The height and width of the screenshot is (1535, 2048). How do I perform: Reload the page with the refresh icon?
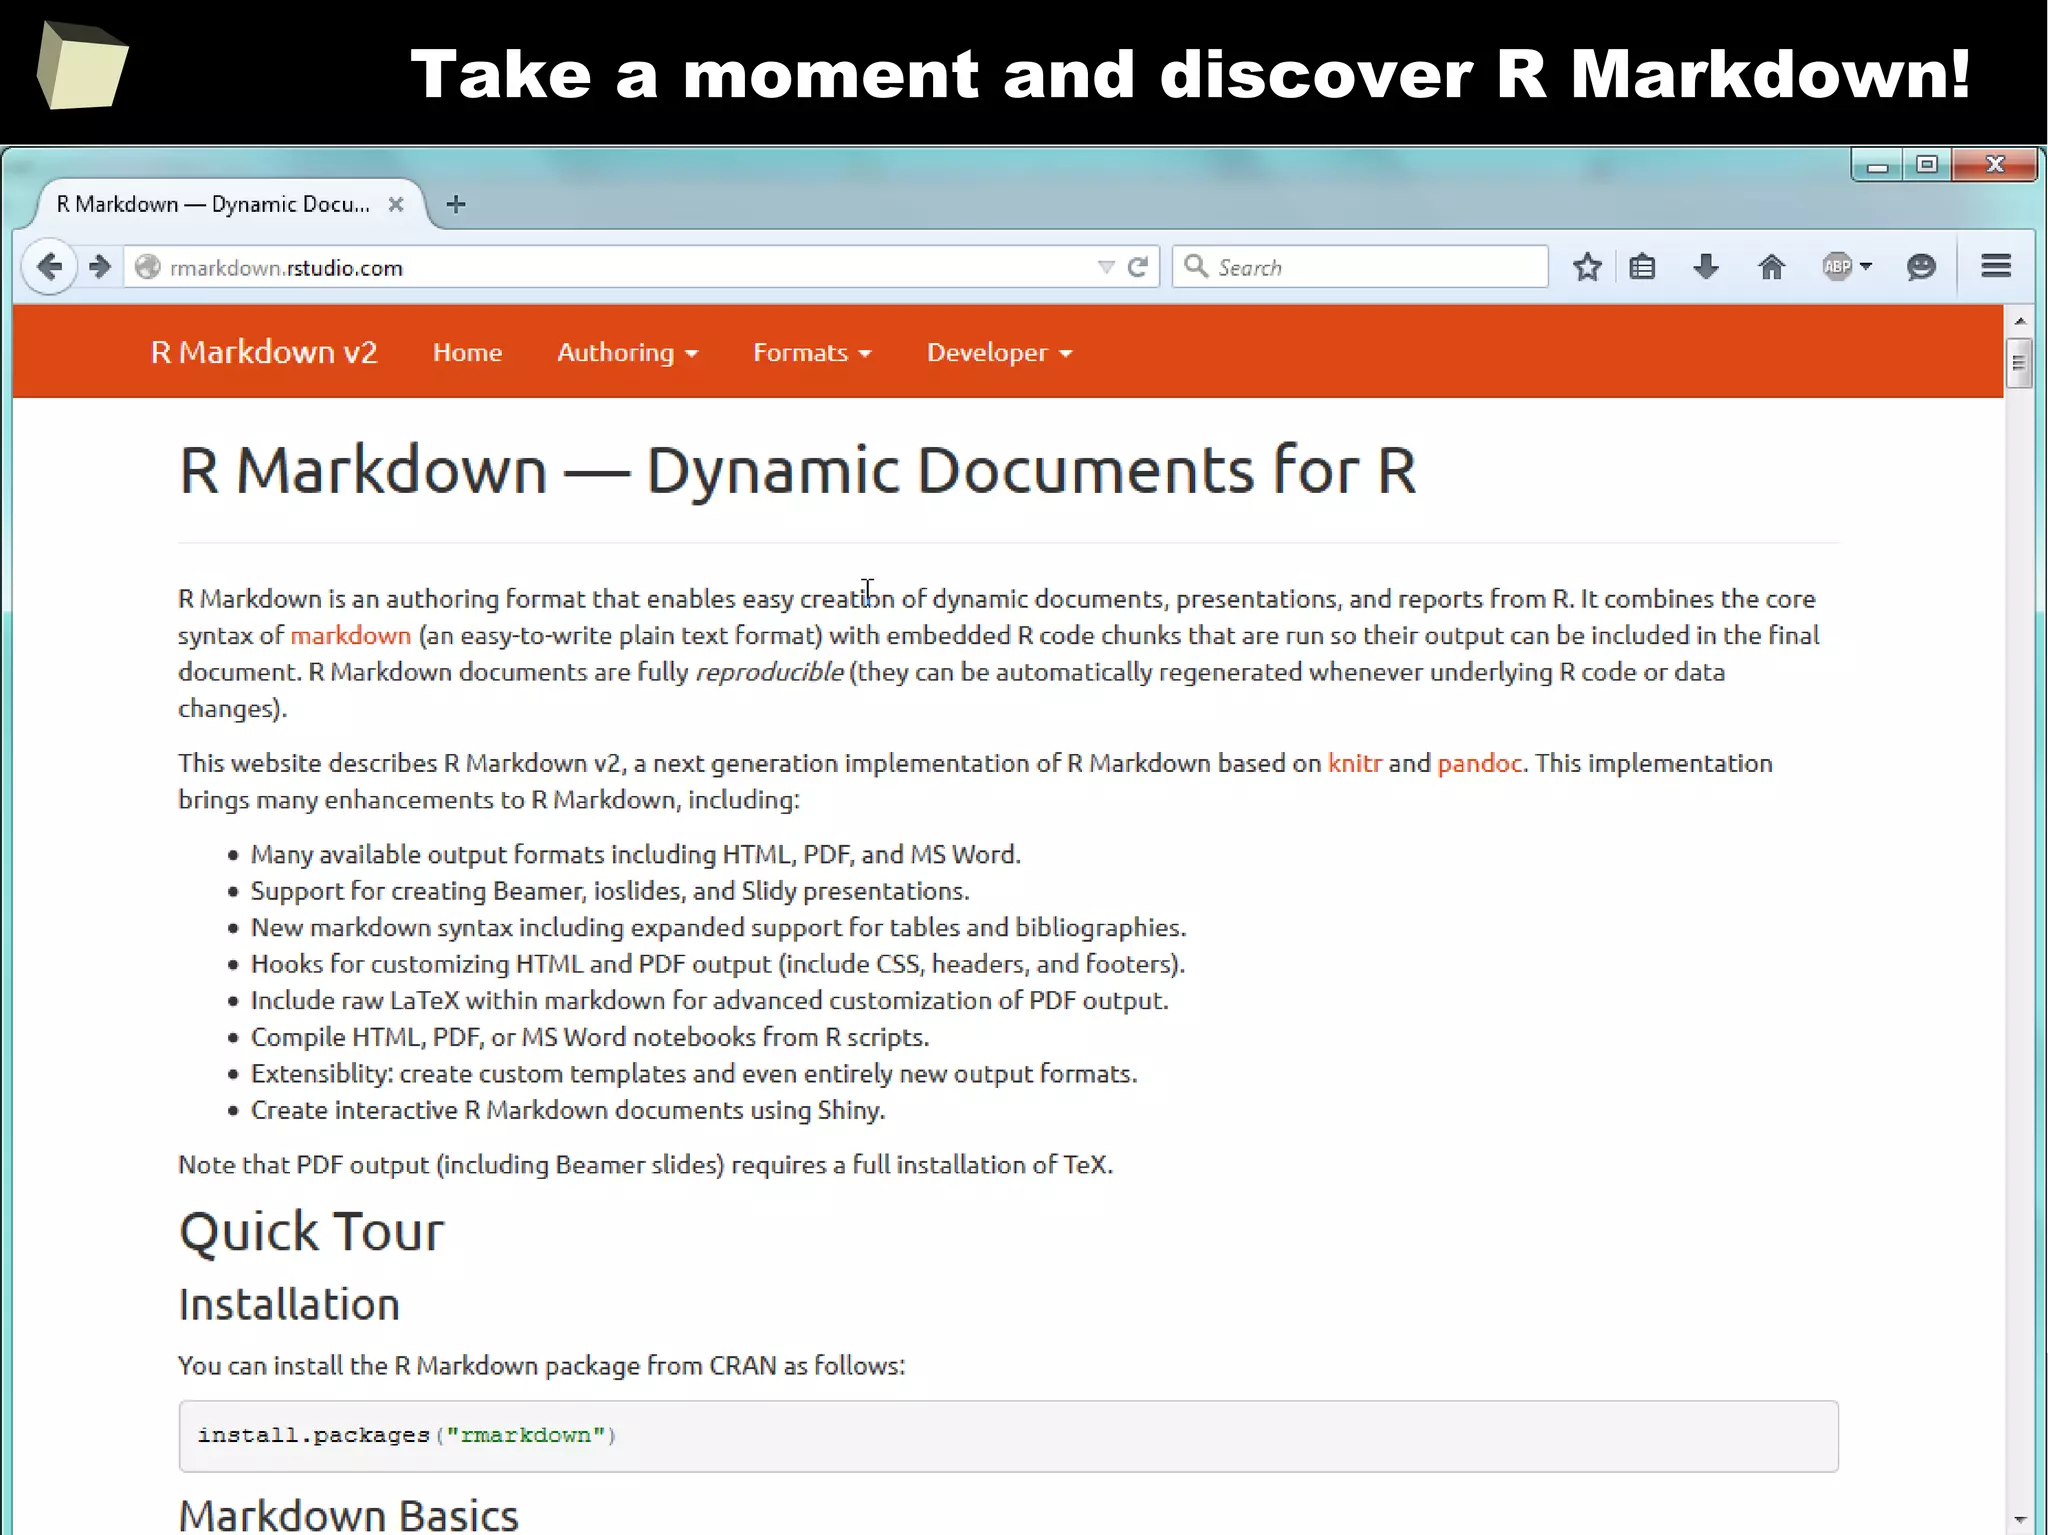(1138, 267)
